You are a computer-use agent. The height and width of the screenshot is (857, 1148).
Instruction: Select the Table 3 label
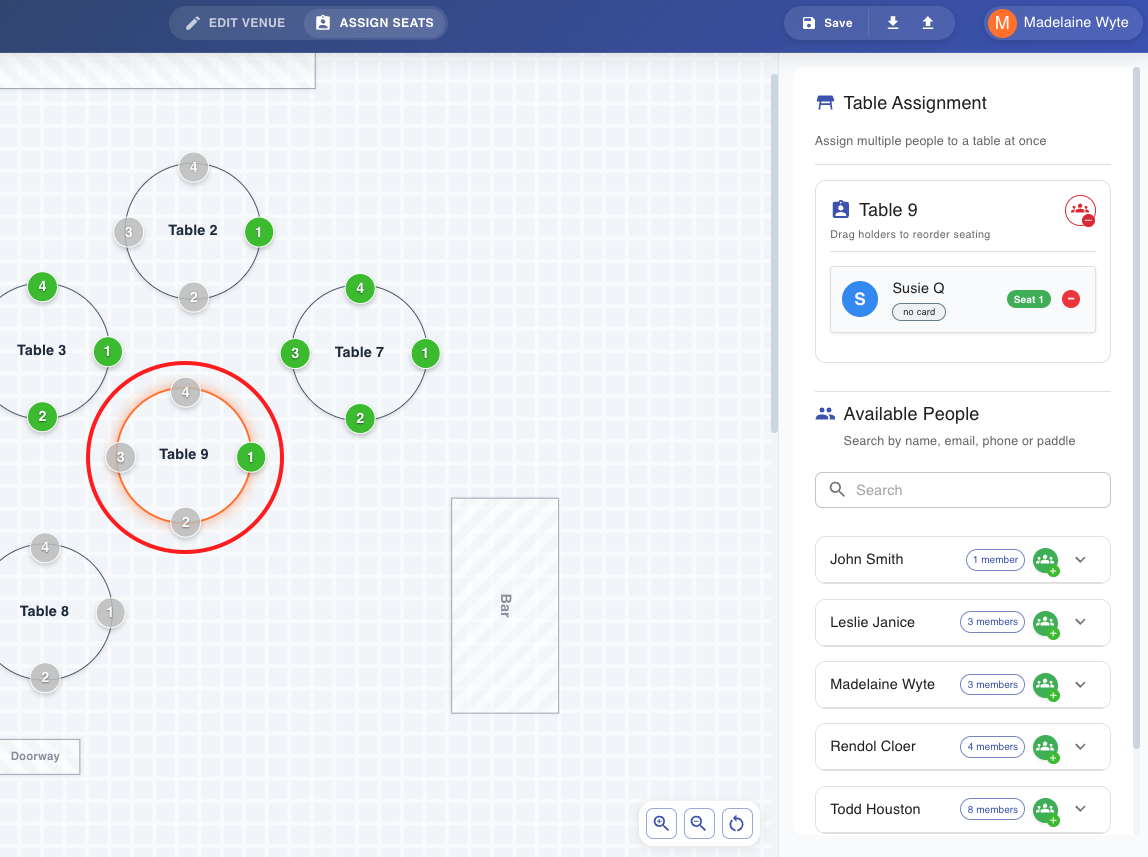pos(41,350)
